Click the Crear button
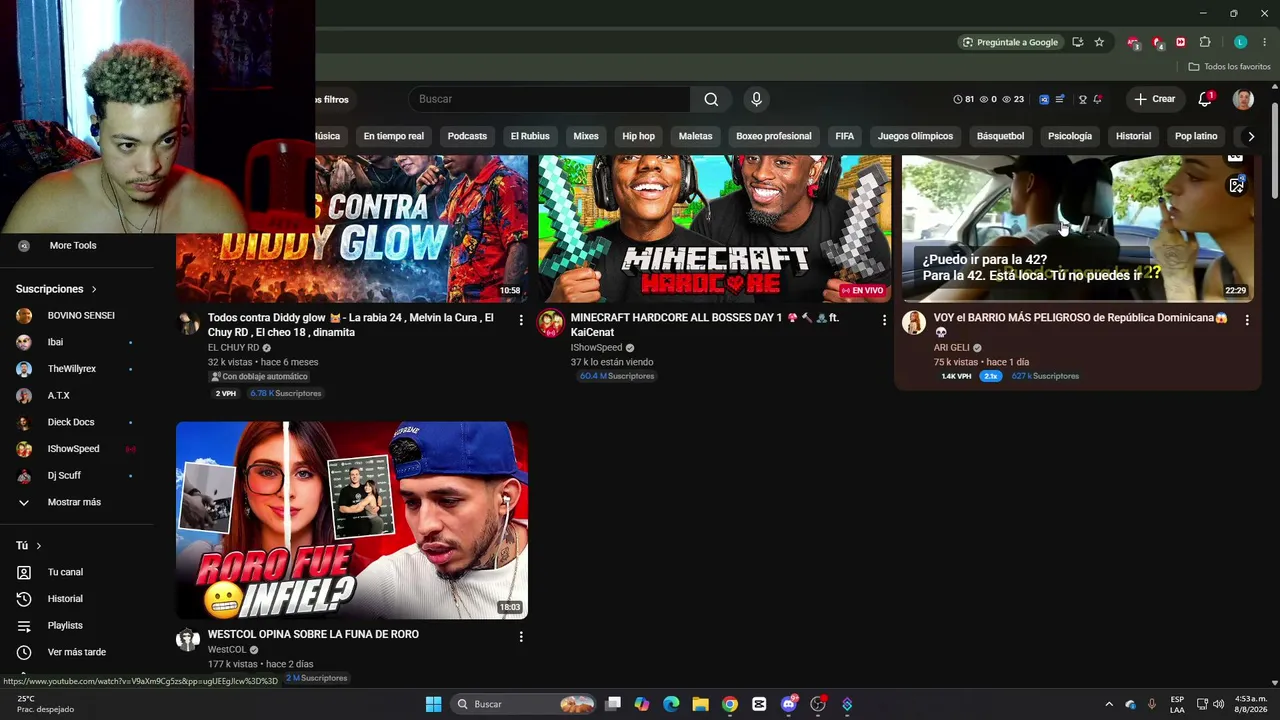Viewport: 1280px width, 720px height. [x=1155, y=99]
